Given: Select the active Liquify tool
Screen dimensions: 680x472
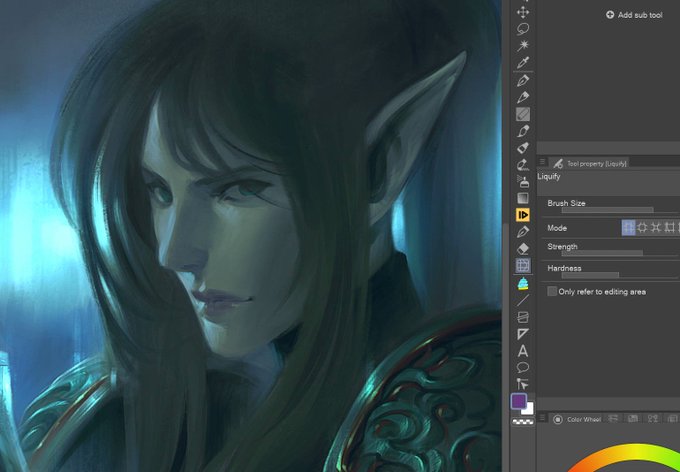Looking at the screenshot, I should tap(523, 266).
